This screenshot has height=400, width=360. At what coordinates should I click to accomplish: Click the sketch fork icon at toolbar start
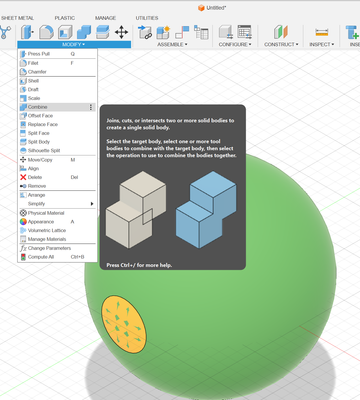tap(5, 32)
